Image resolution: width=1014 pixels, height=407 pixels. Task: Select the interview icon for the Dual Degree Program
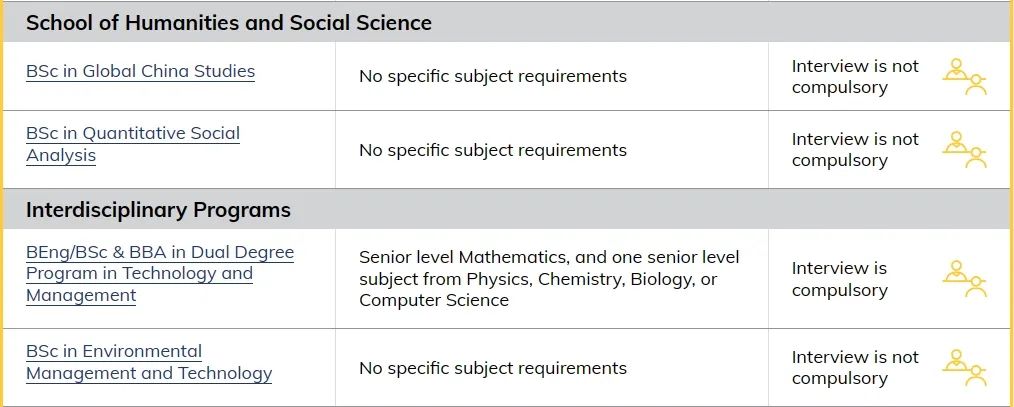[x=964, y=278]
